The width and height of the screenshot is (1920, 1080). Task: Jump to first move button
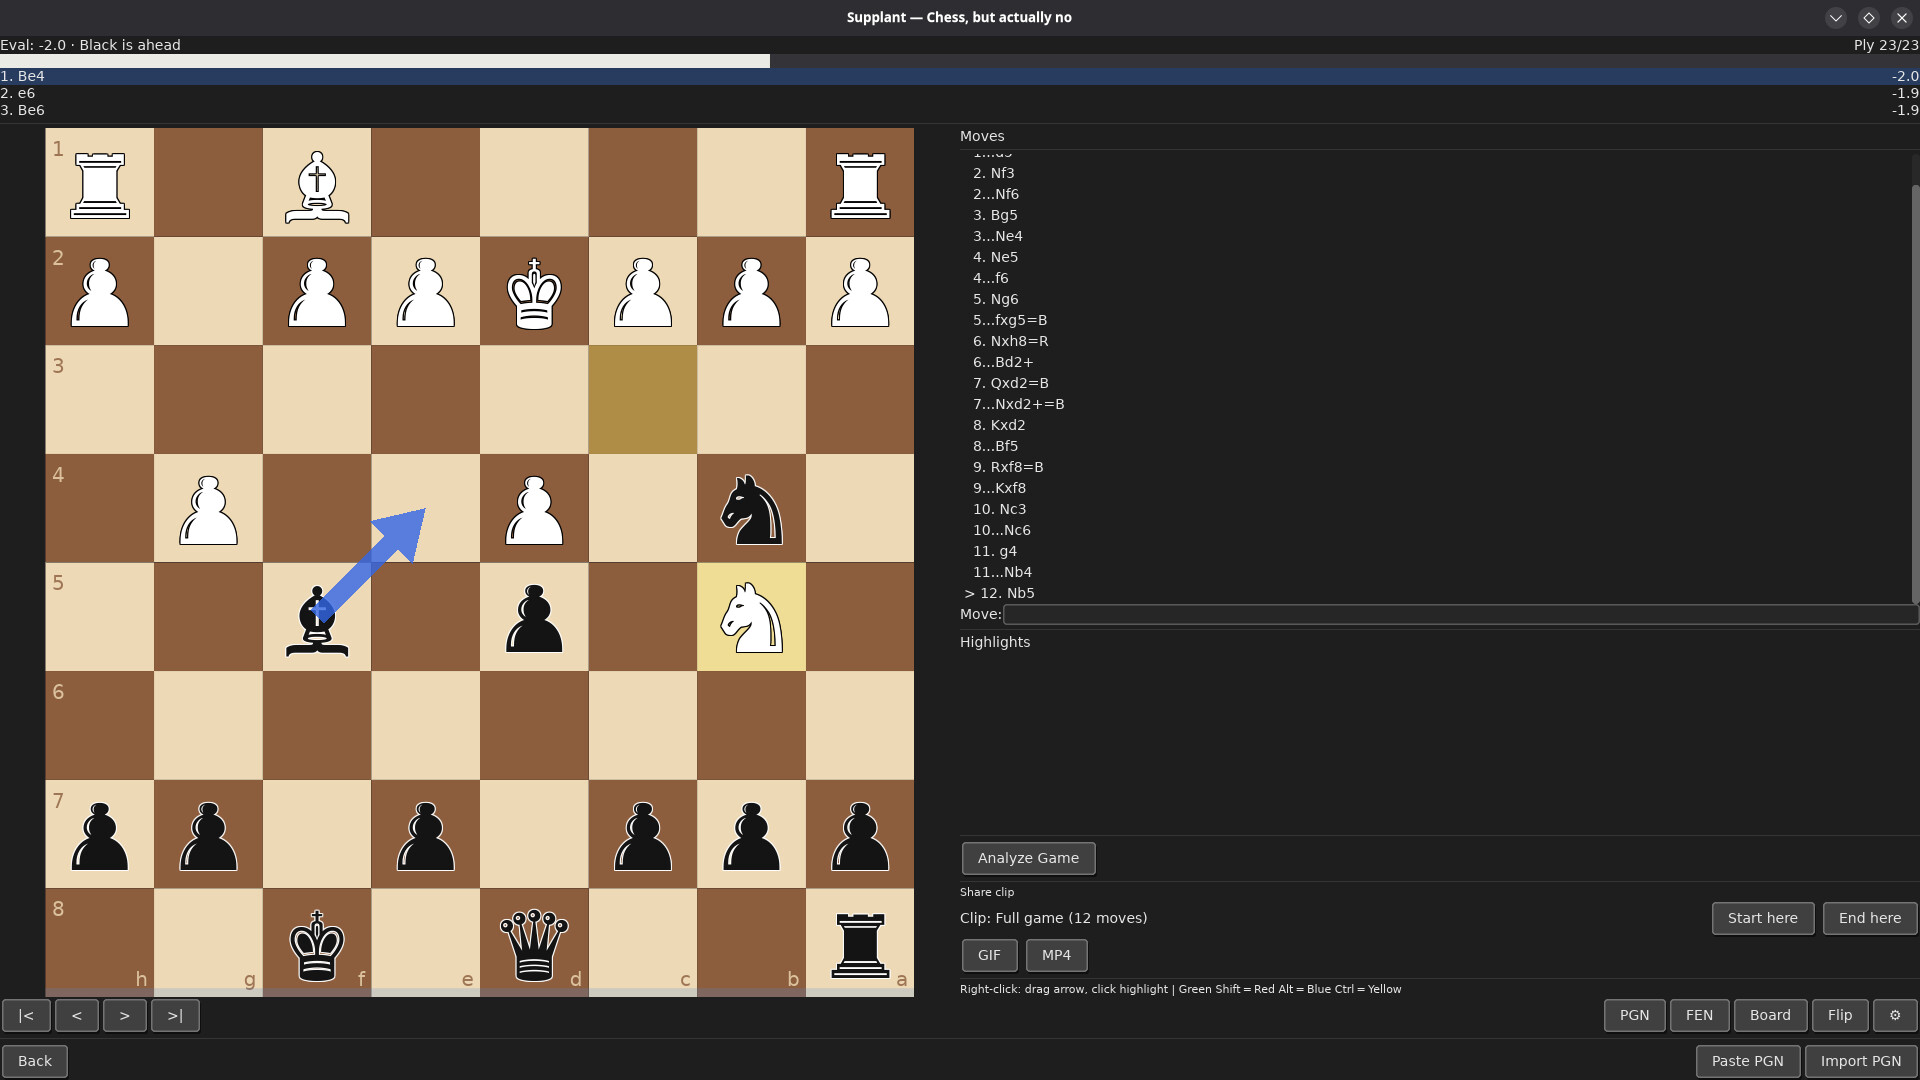coord(26,1015)
